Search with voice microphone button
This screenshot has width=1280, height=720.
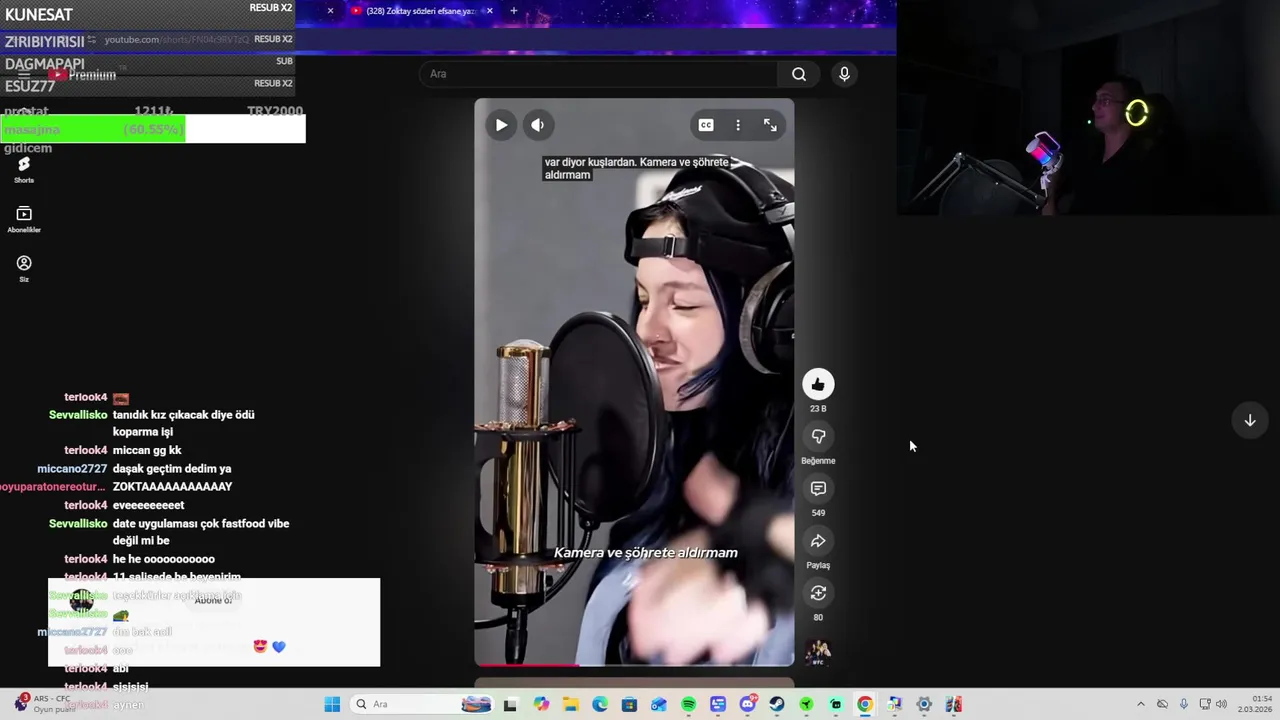coord(844,74)
